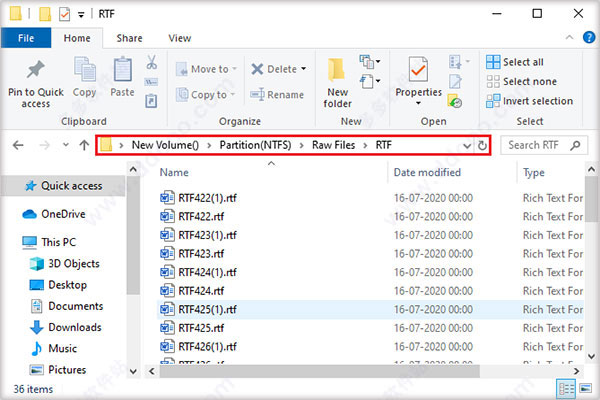The image size is (600, 400).
Task: Click Partition(NTFS) in the address path
Action: tap(255, 145)
